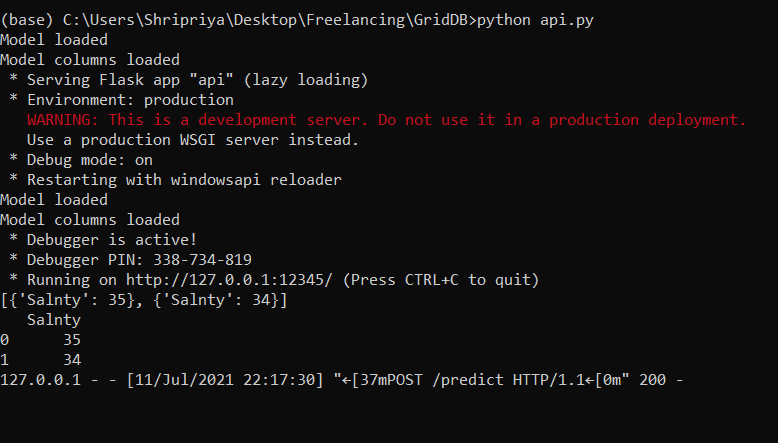
Task: Click the first "Model columns loaded" line
Action: 90,60
